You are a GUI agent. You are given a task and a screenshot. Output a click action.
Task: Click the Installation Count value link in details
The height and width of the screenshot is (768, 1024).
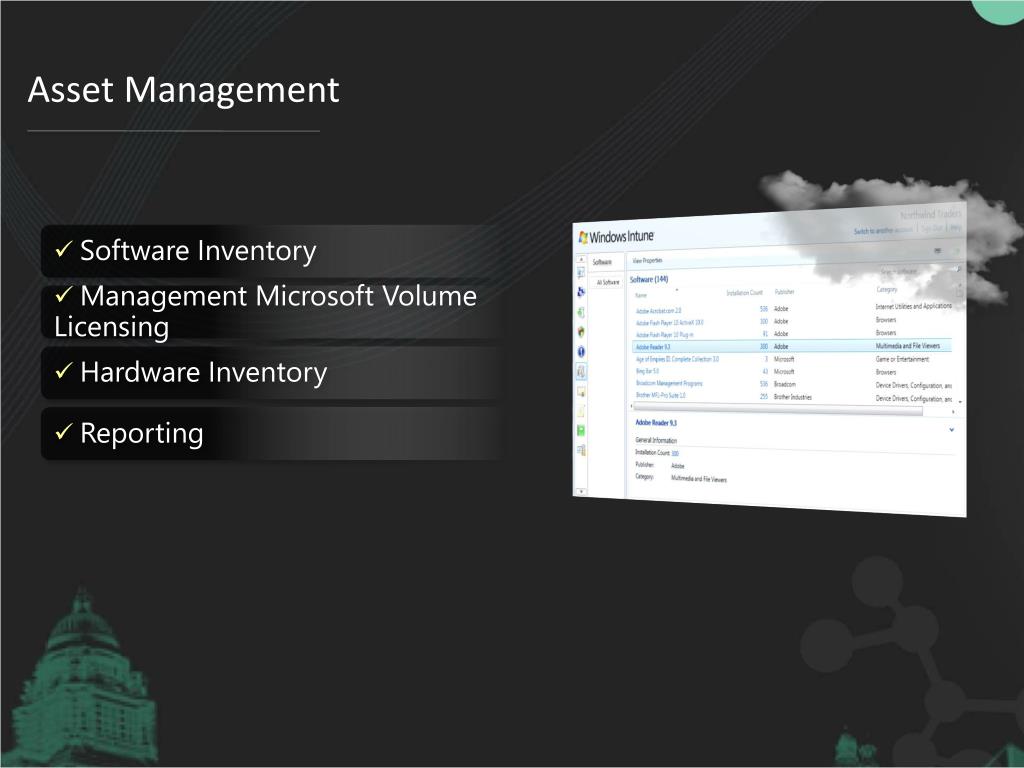pos(675,453)
